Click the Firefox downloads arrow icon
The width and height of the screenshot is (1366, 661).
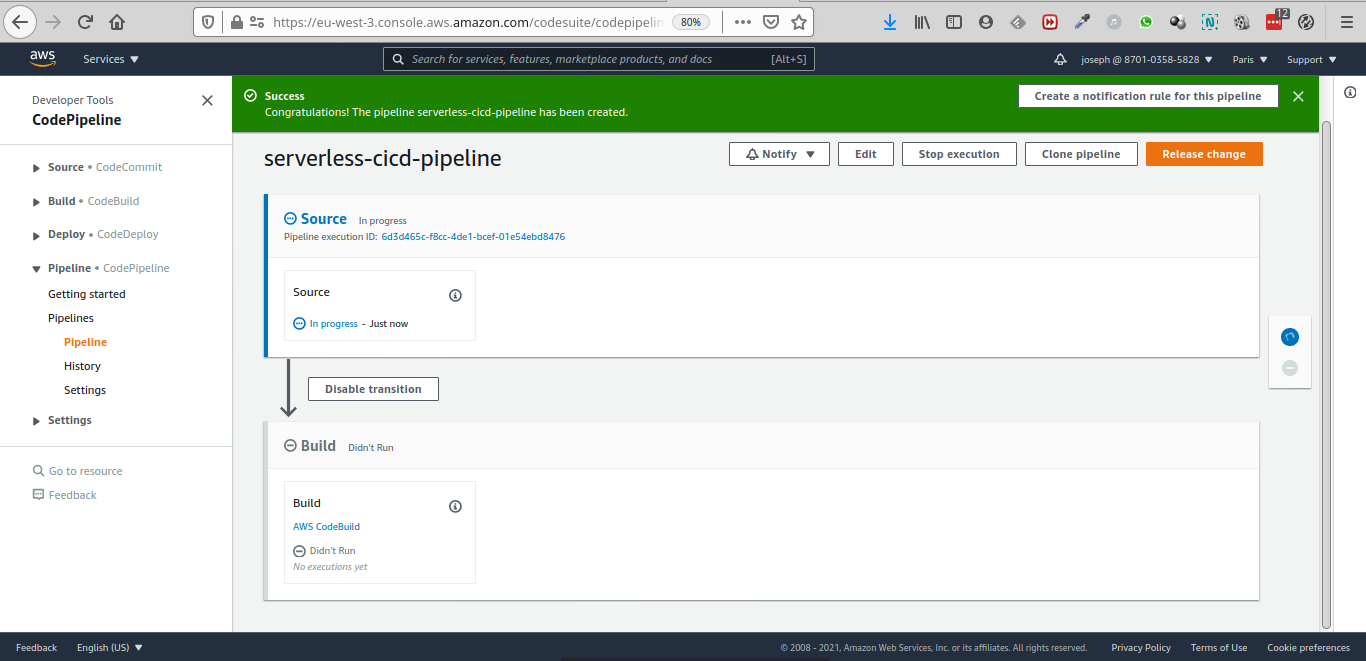(889, 22)
